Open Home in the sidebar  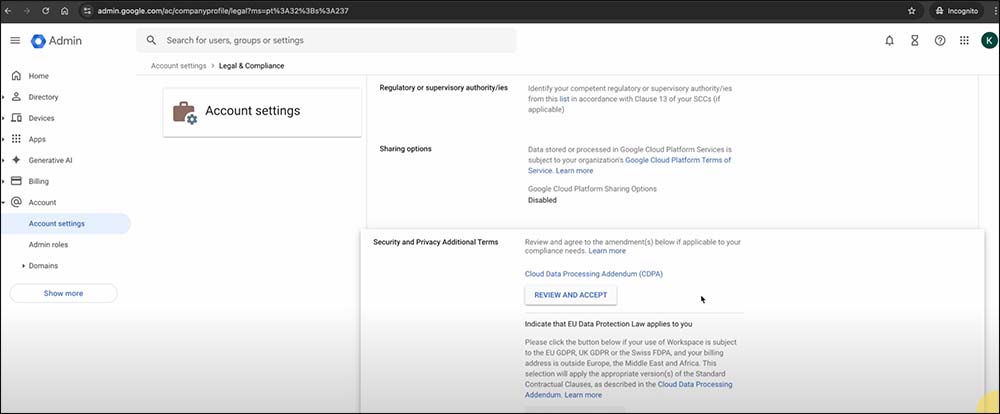(x=38, y=76)
